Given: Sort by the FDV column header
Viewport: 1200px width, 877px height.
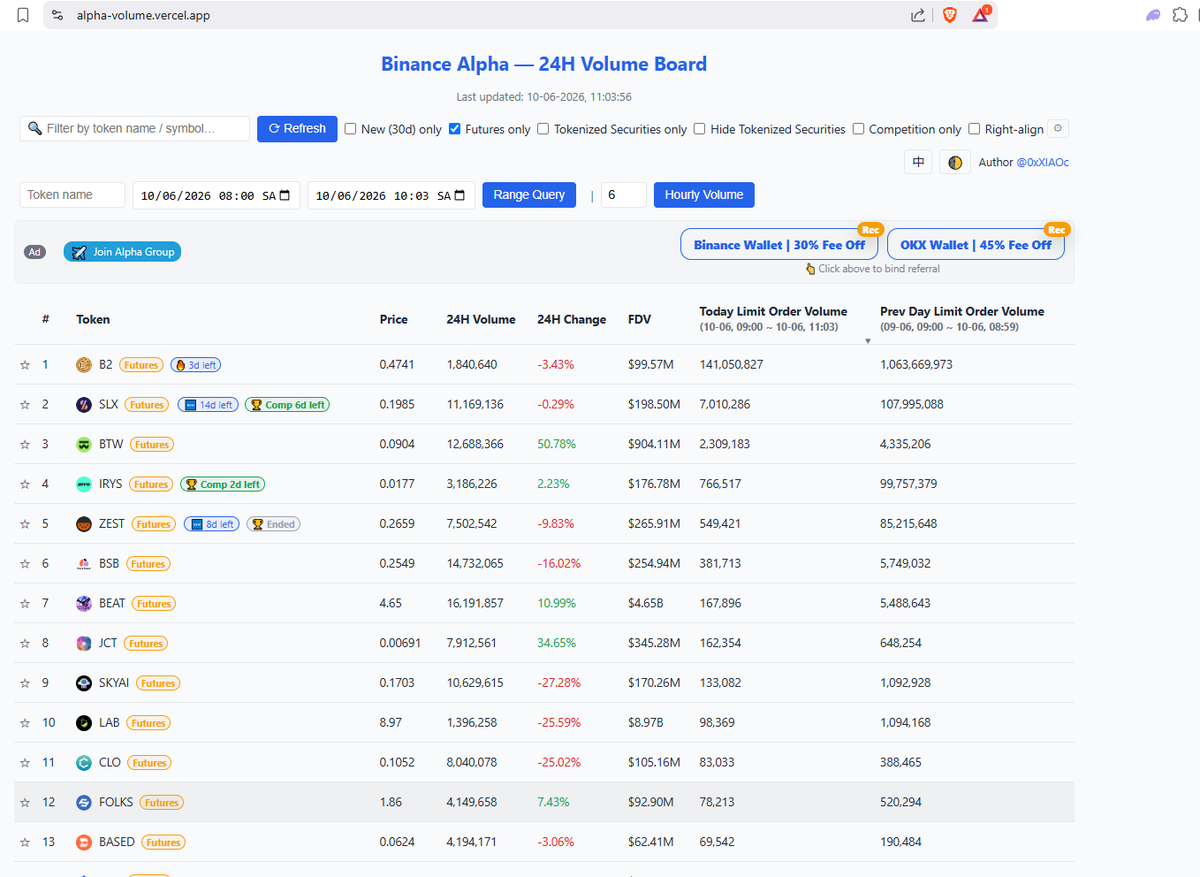Looking at the screenshot, I should pyautogui.click(x=639, y=320).
